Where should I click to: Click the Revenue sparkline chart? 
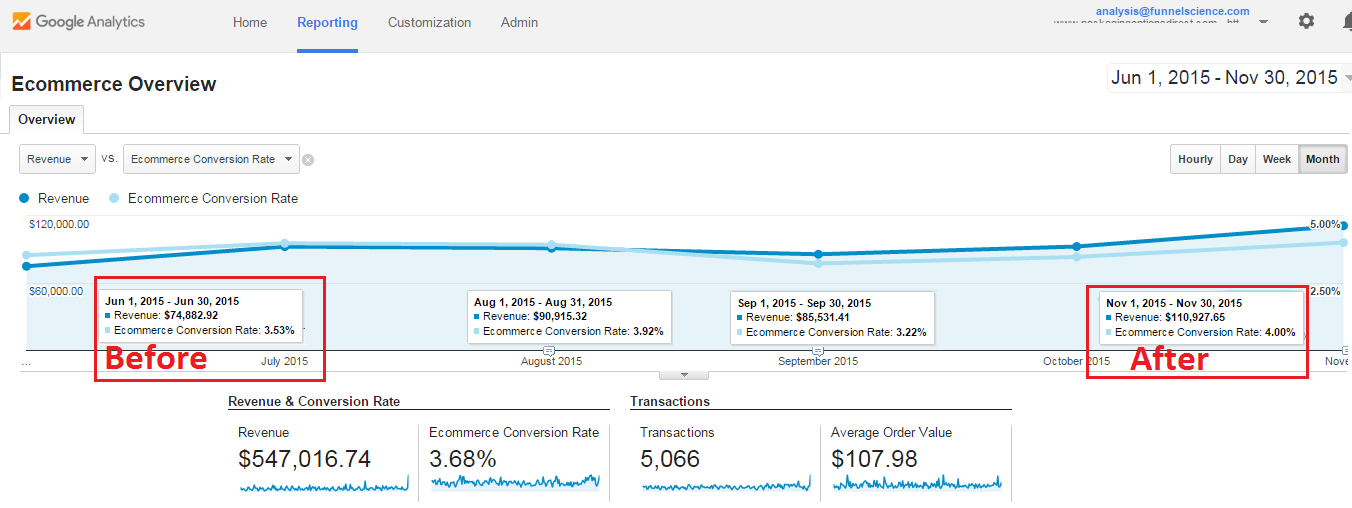(x=323, y=483)
